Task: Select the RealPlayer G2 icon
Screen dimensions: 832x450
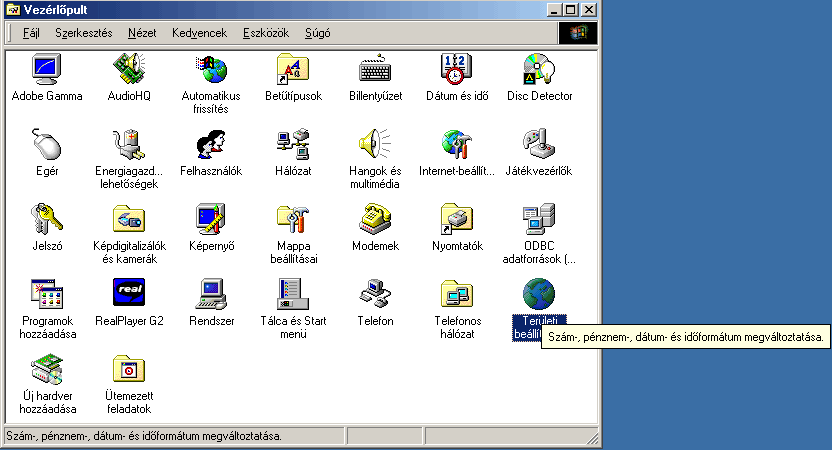Action: pos(129,295)
